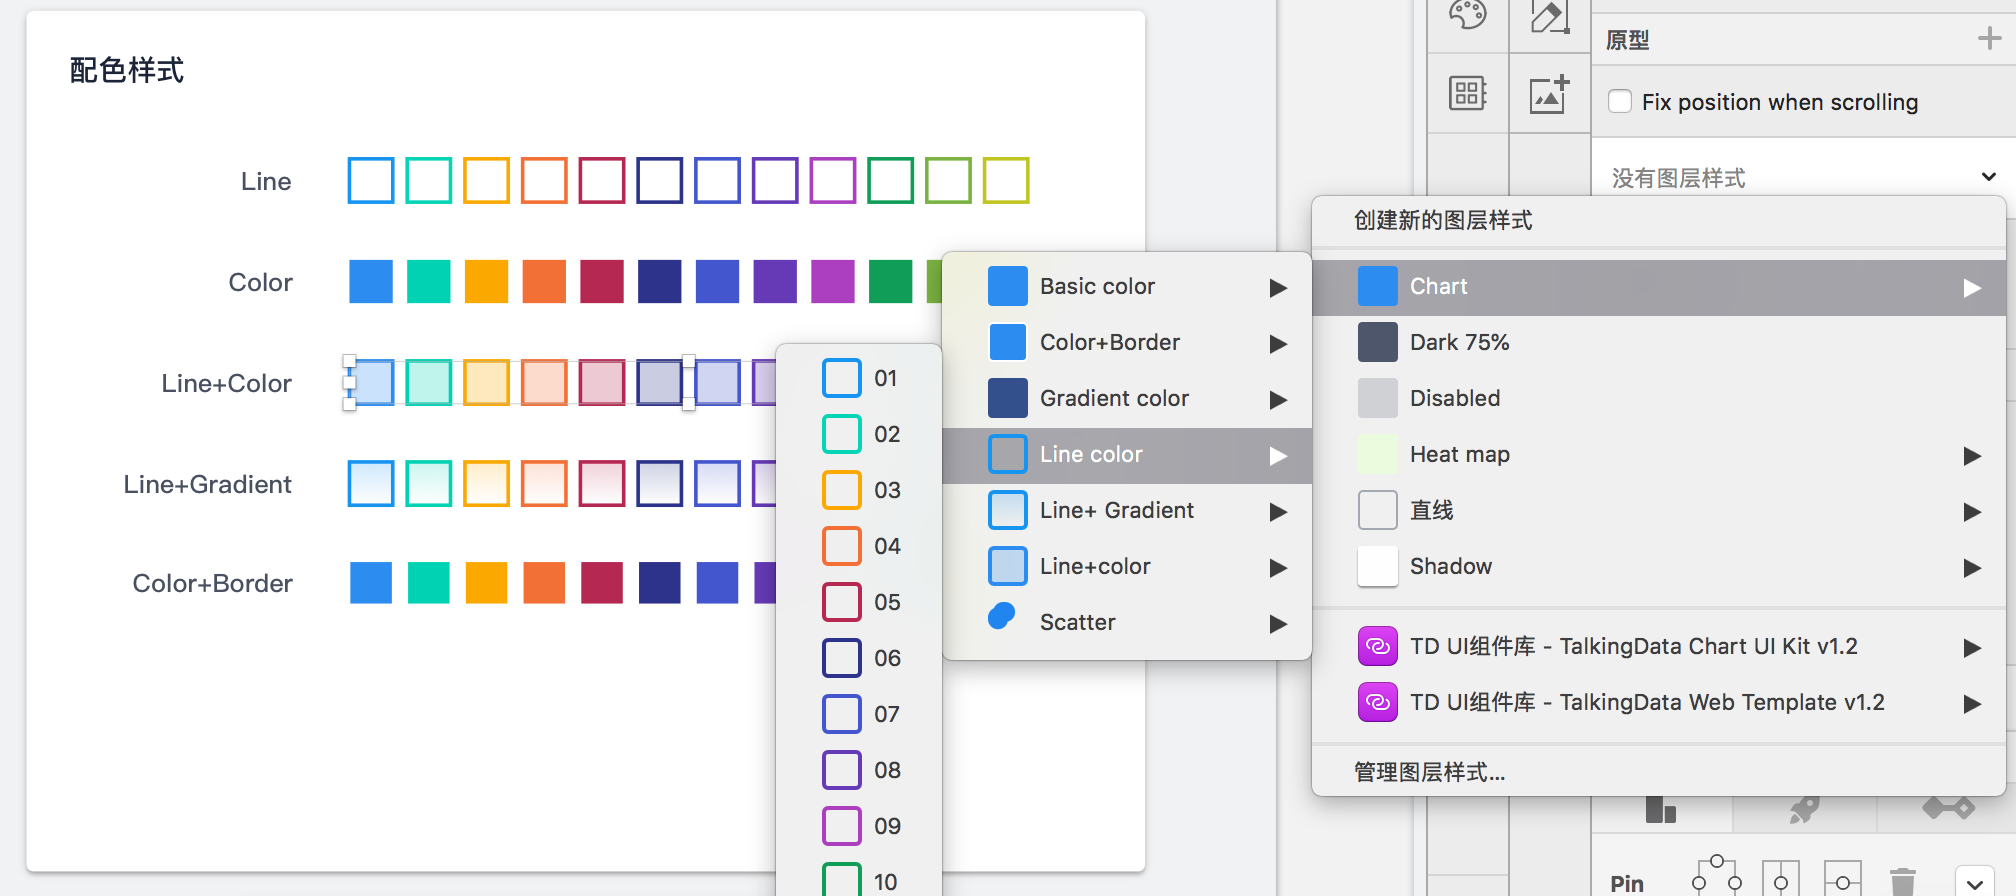Click the trash icon beside Pin

pyautogui.click(x=1902, y=882)
